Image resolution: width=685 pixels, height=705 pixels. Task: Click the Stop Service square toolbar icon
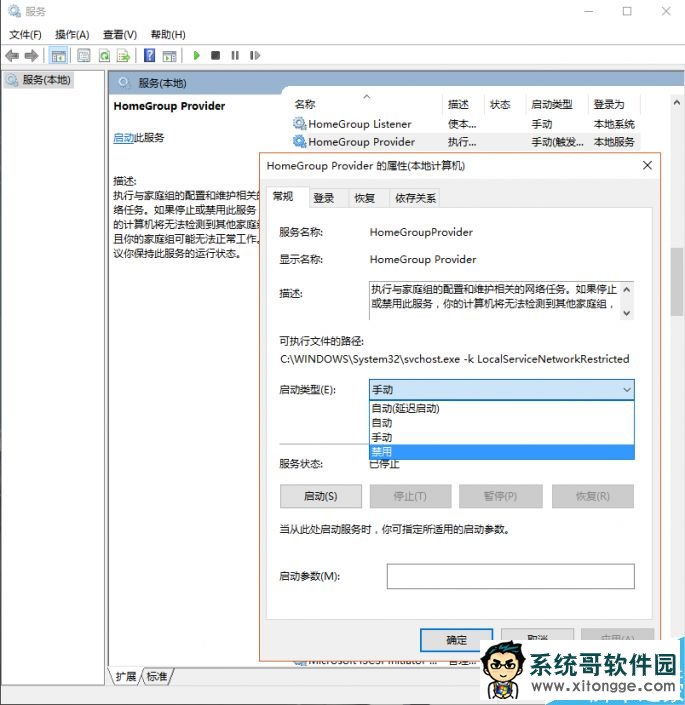215,56
